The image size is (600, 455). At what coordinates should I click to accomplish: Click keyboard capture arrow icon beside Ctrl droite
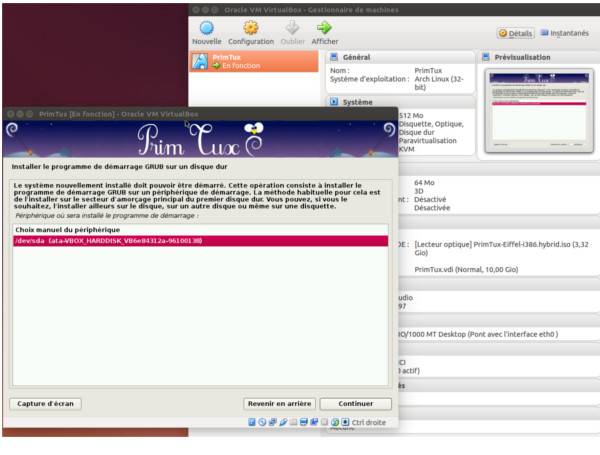tap(345, 422)
